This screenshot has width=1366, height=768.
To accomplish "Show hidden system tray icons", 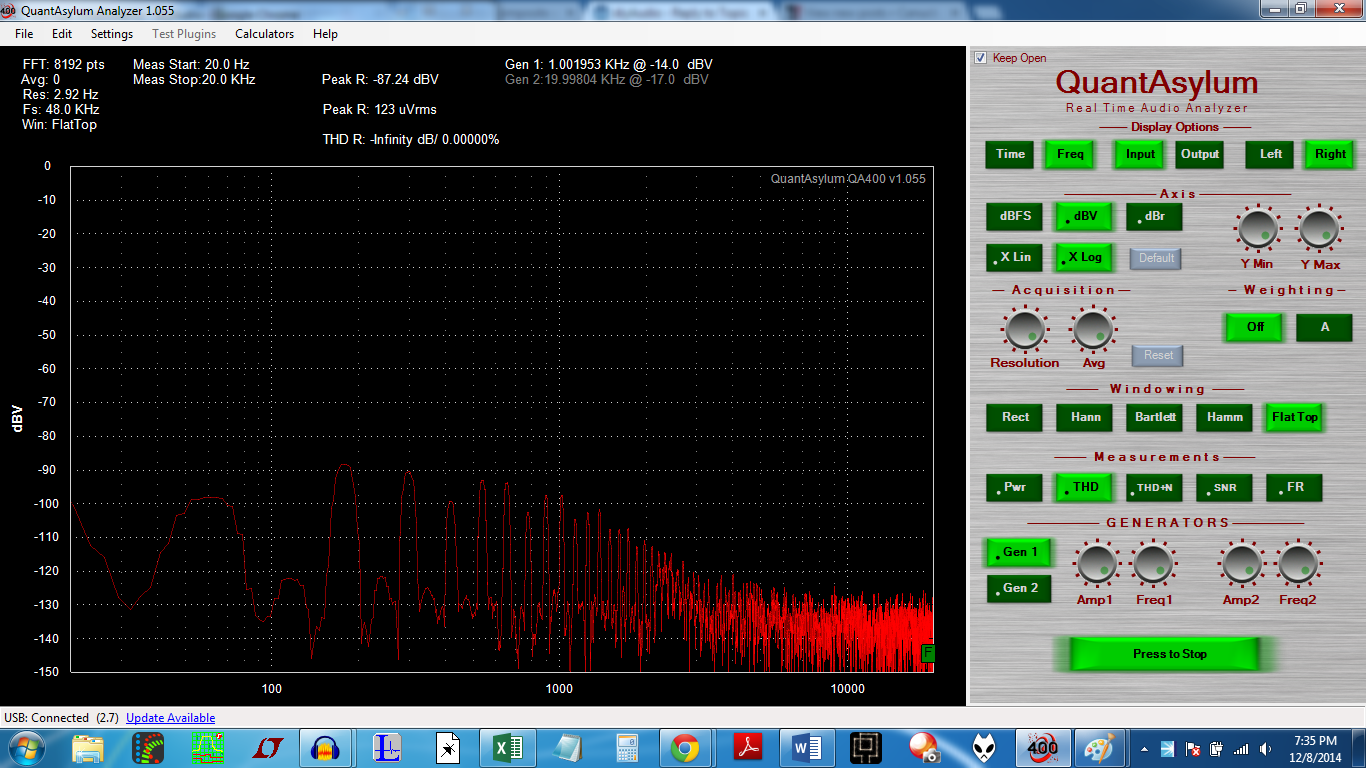I will (1144, 749).
